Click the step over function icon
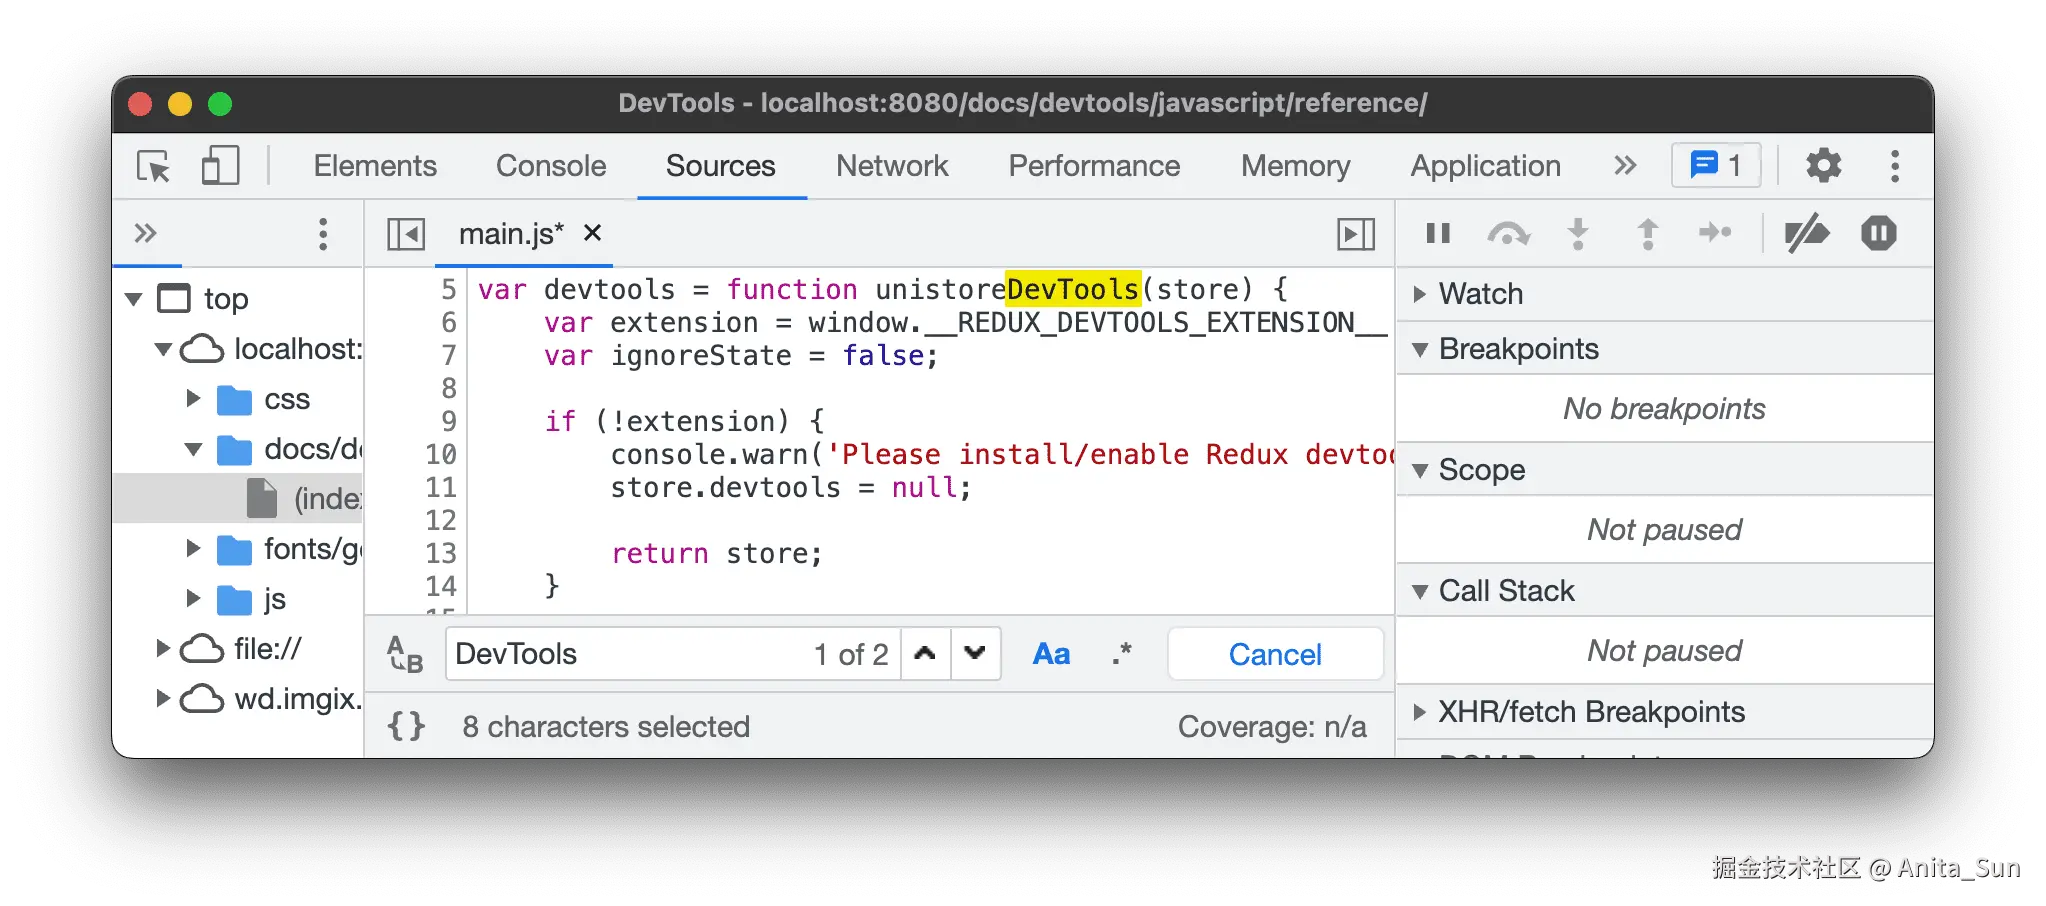2046x906 pixels. pyautogui.click(x=1508, y=234)
